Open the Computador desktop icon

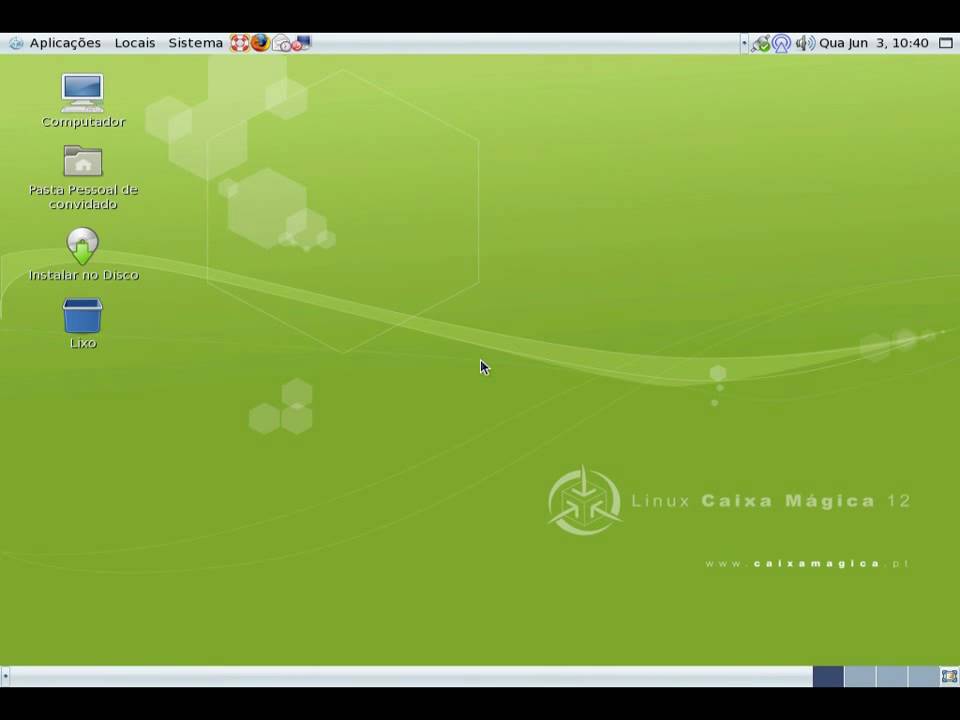point(83,101)
